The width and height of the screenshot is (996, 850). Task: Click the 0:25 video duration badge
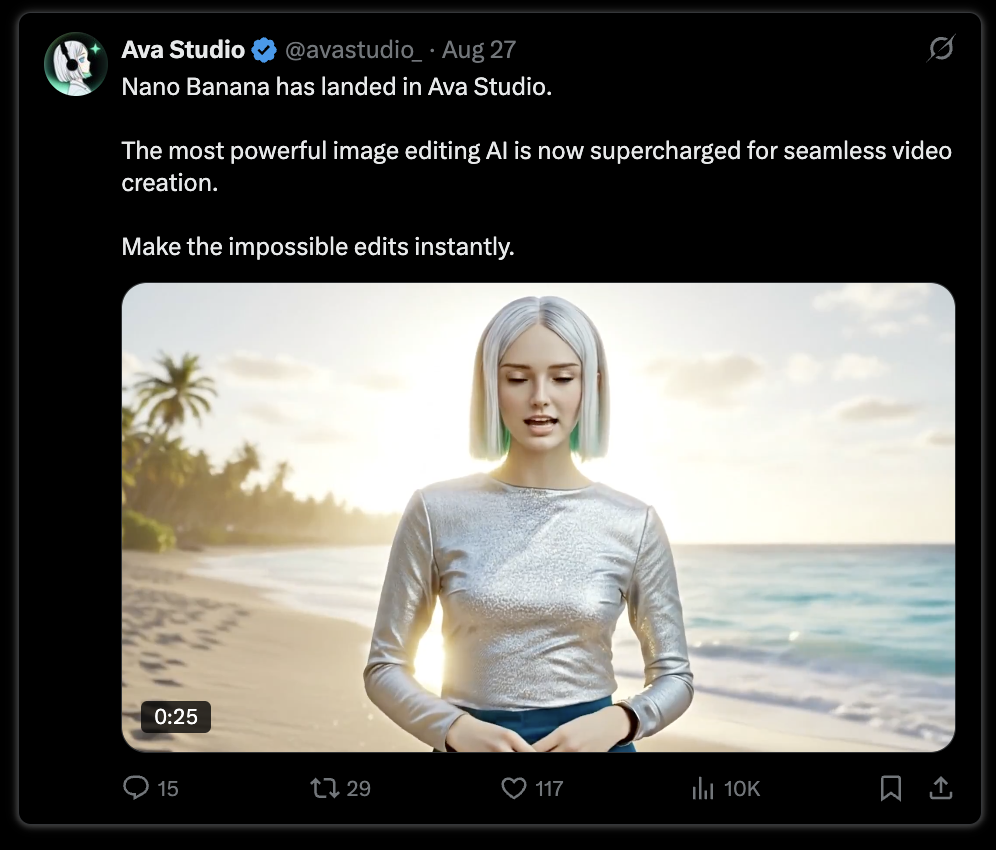click(176, 717)
